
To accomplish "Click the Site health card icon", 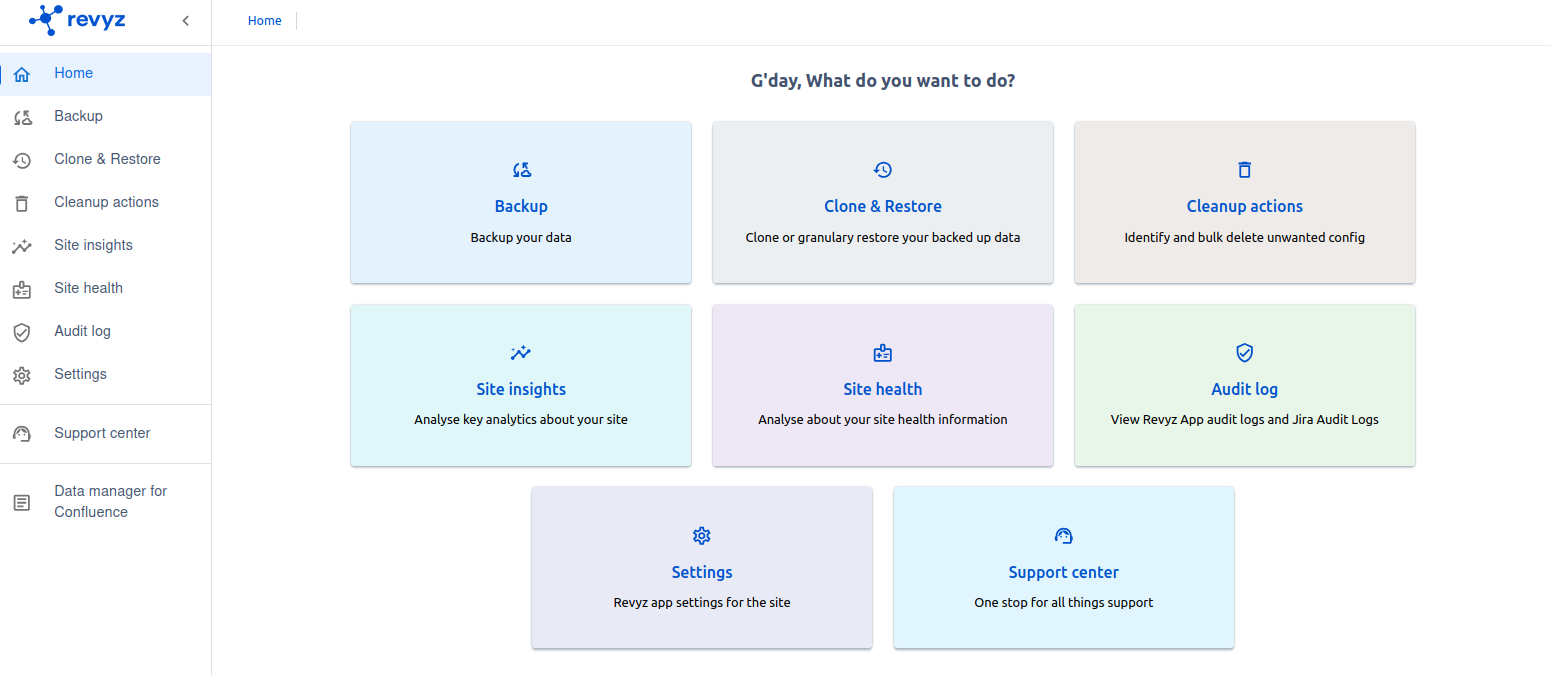I will pos(883,353).
